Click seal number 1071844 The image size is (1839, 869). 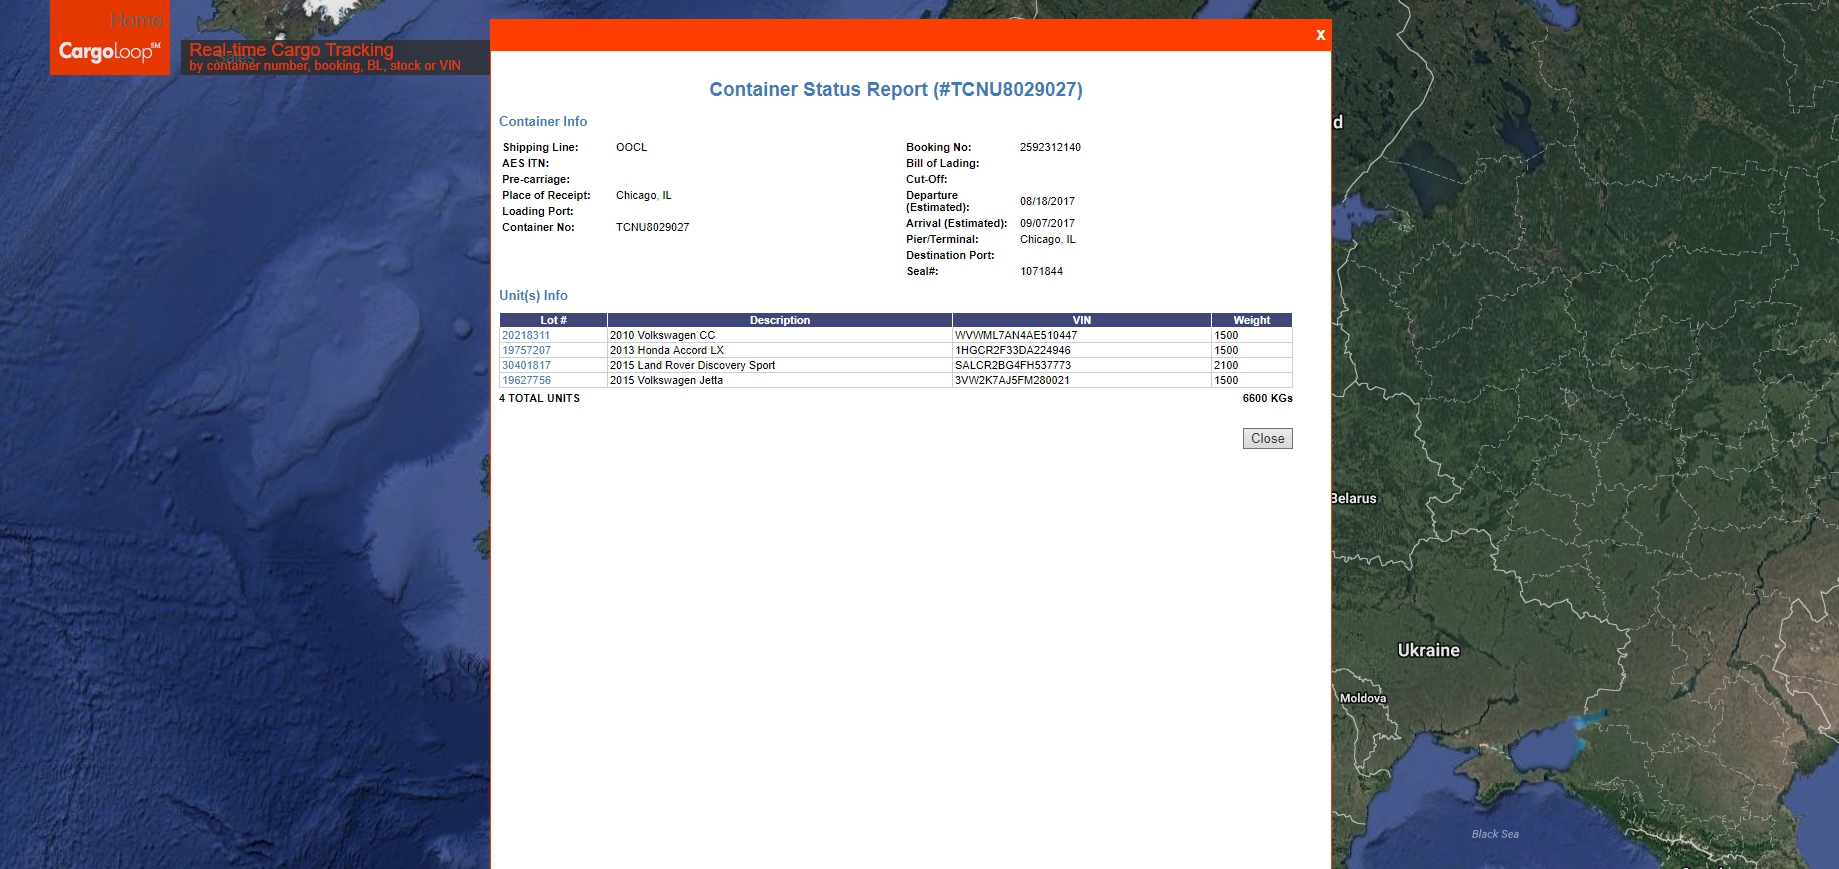pyautogui.click(x=1041, y=271)
